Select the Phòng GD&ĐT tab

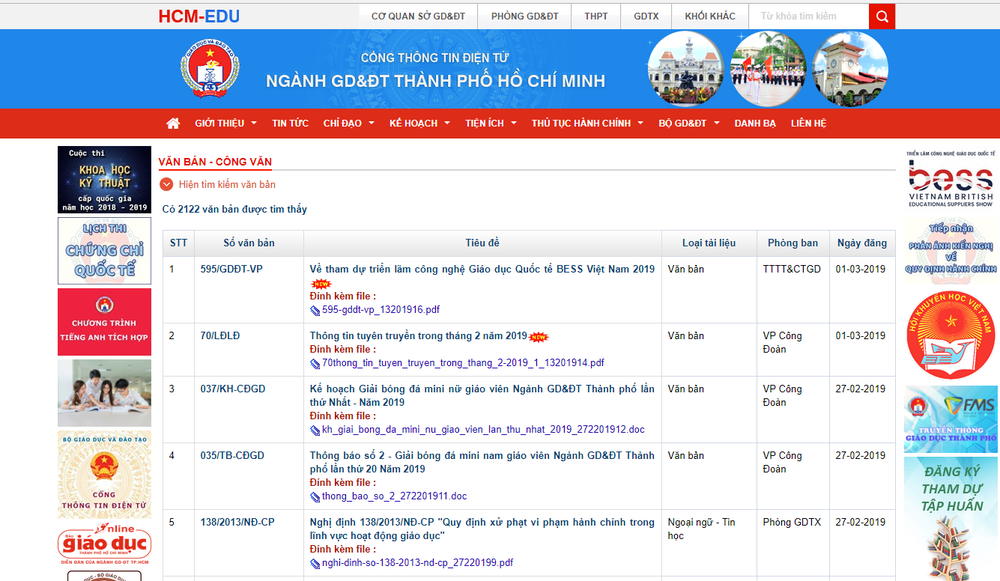pos(525,17)
